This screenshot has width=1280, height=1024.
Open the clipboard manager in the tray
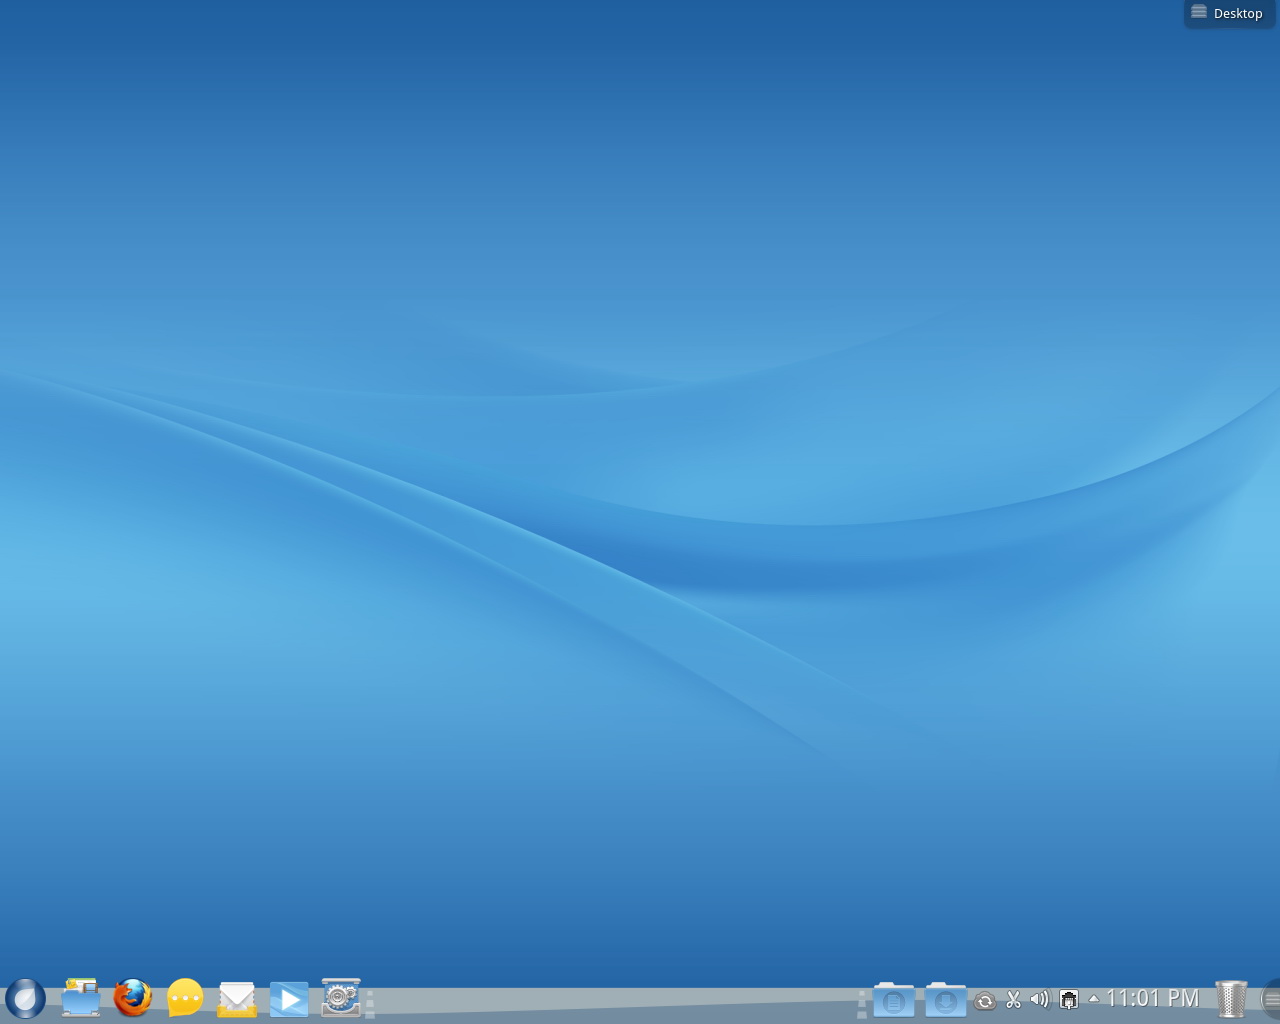pos(1013,999)
